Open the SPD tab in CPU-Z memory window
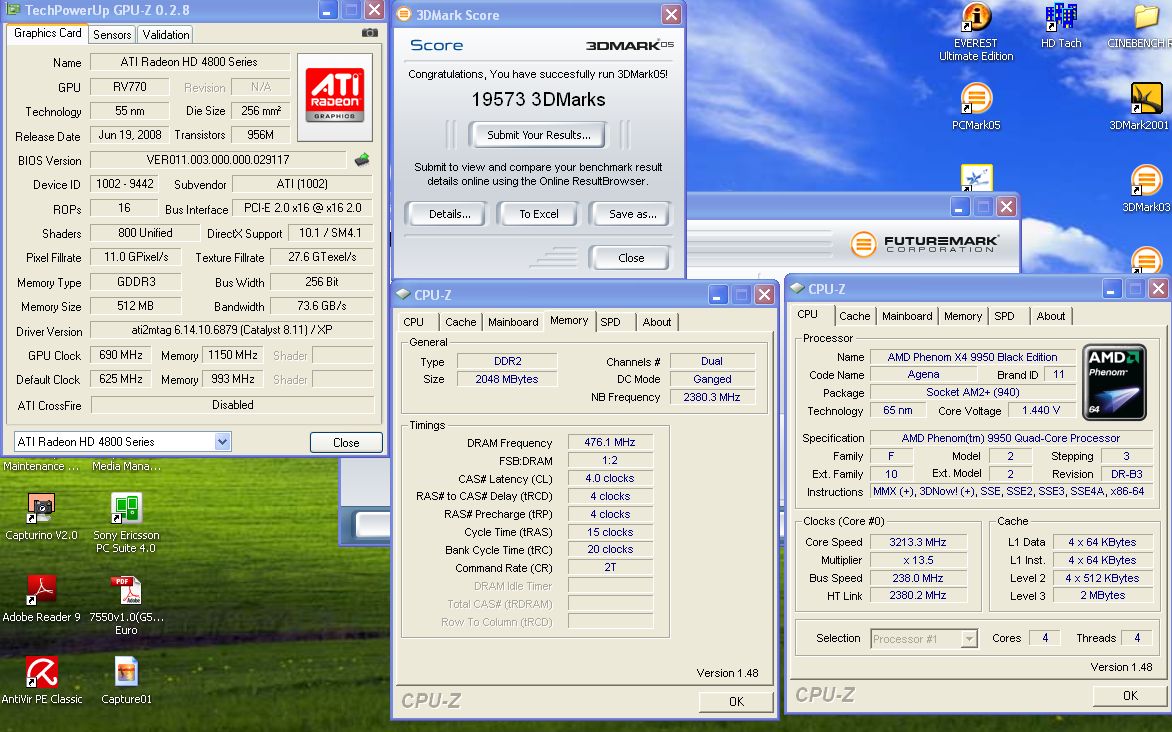The image size is (1172, 732). pyautogui.click(x=611, y=322)
